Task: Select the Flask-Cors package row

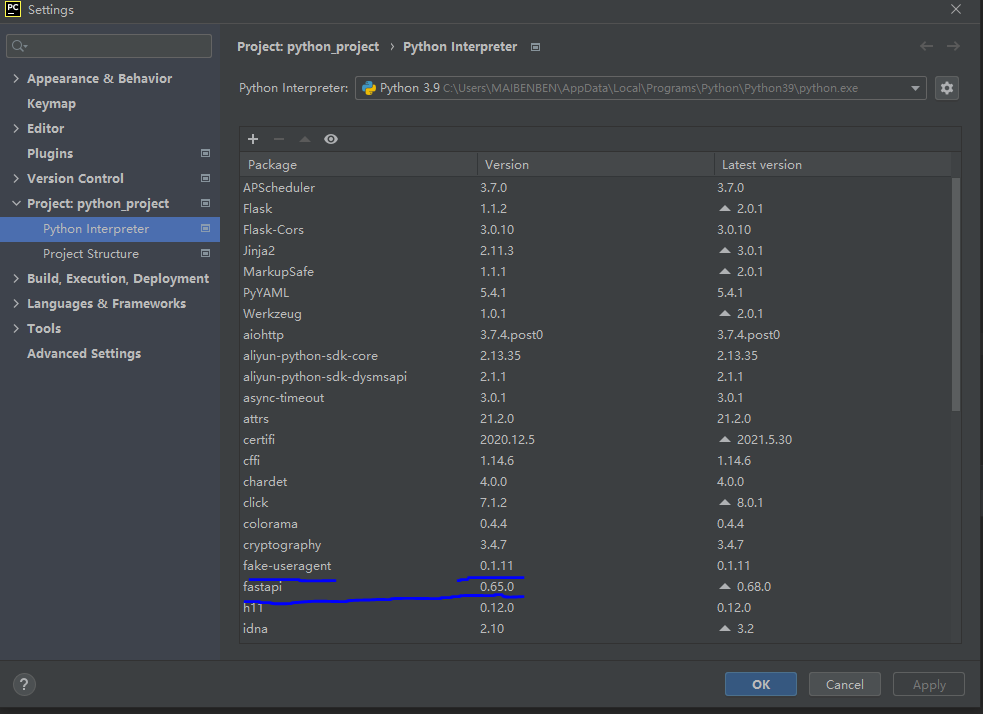Action: pos(596,229)
